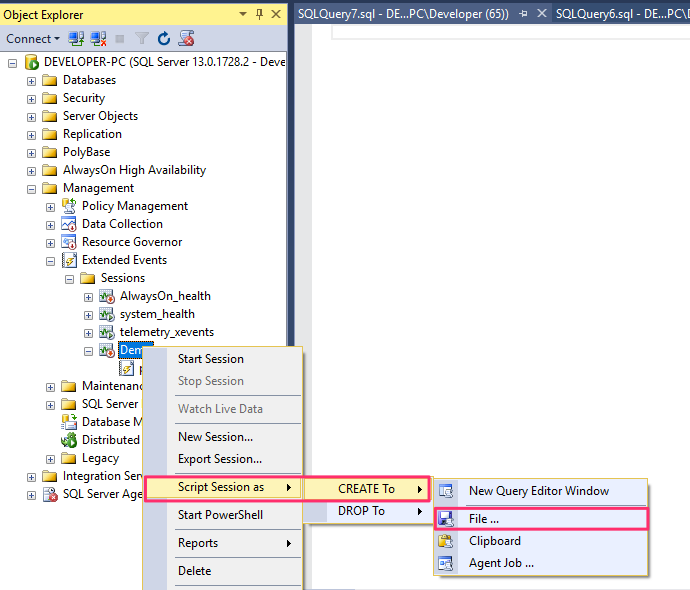This screenshot has height=590, width=690.
Task: Select the Integration Services tree item
Action: [103, 476]
